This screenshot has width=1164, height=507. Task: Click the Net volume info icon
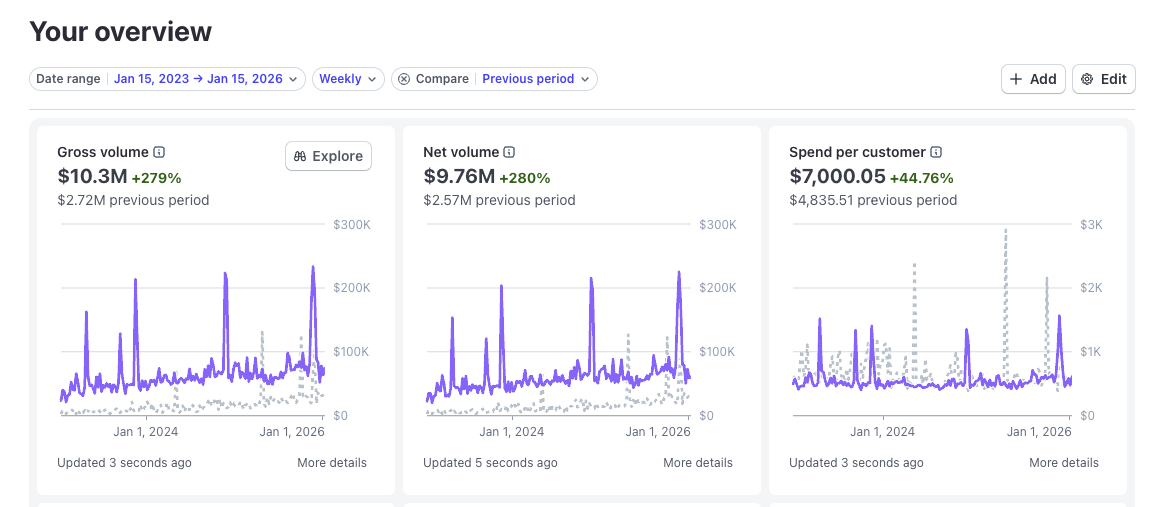tap(509, 152)
